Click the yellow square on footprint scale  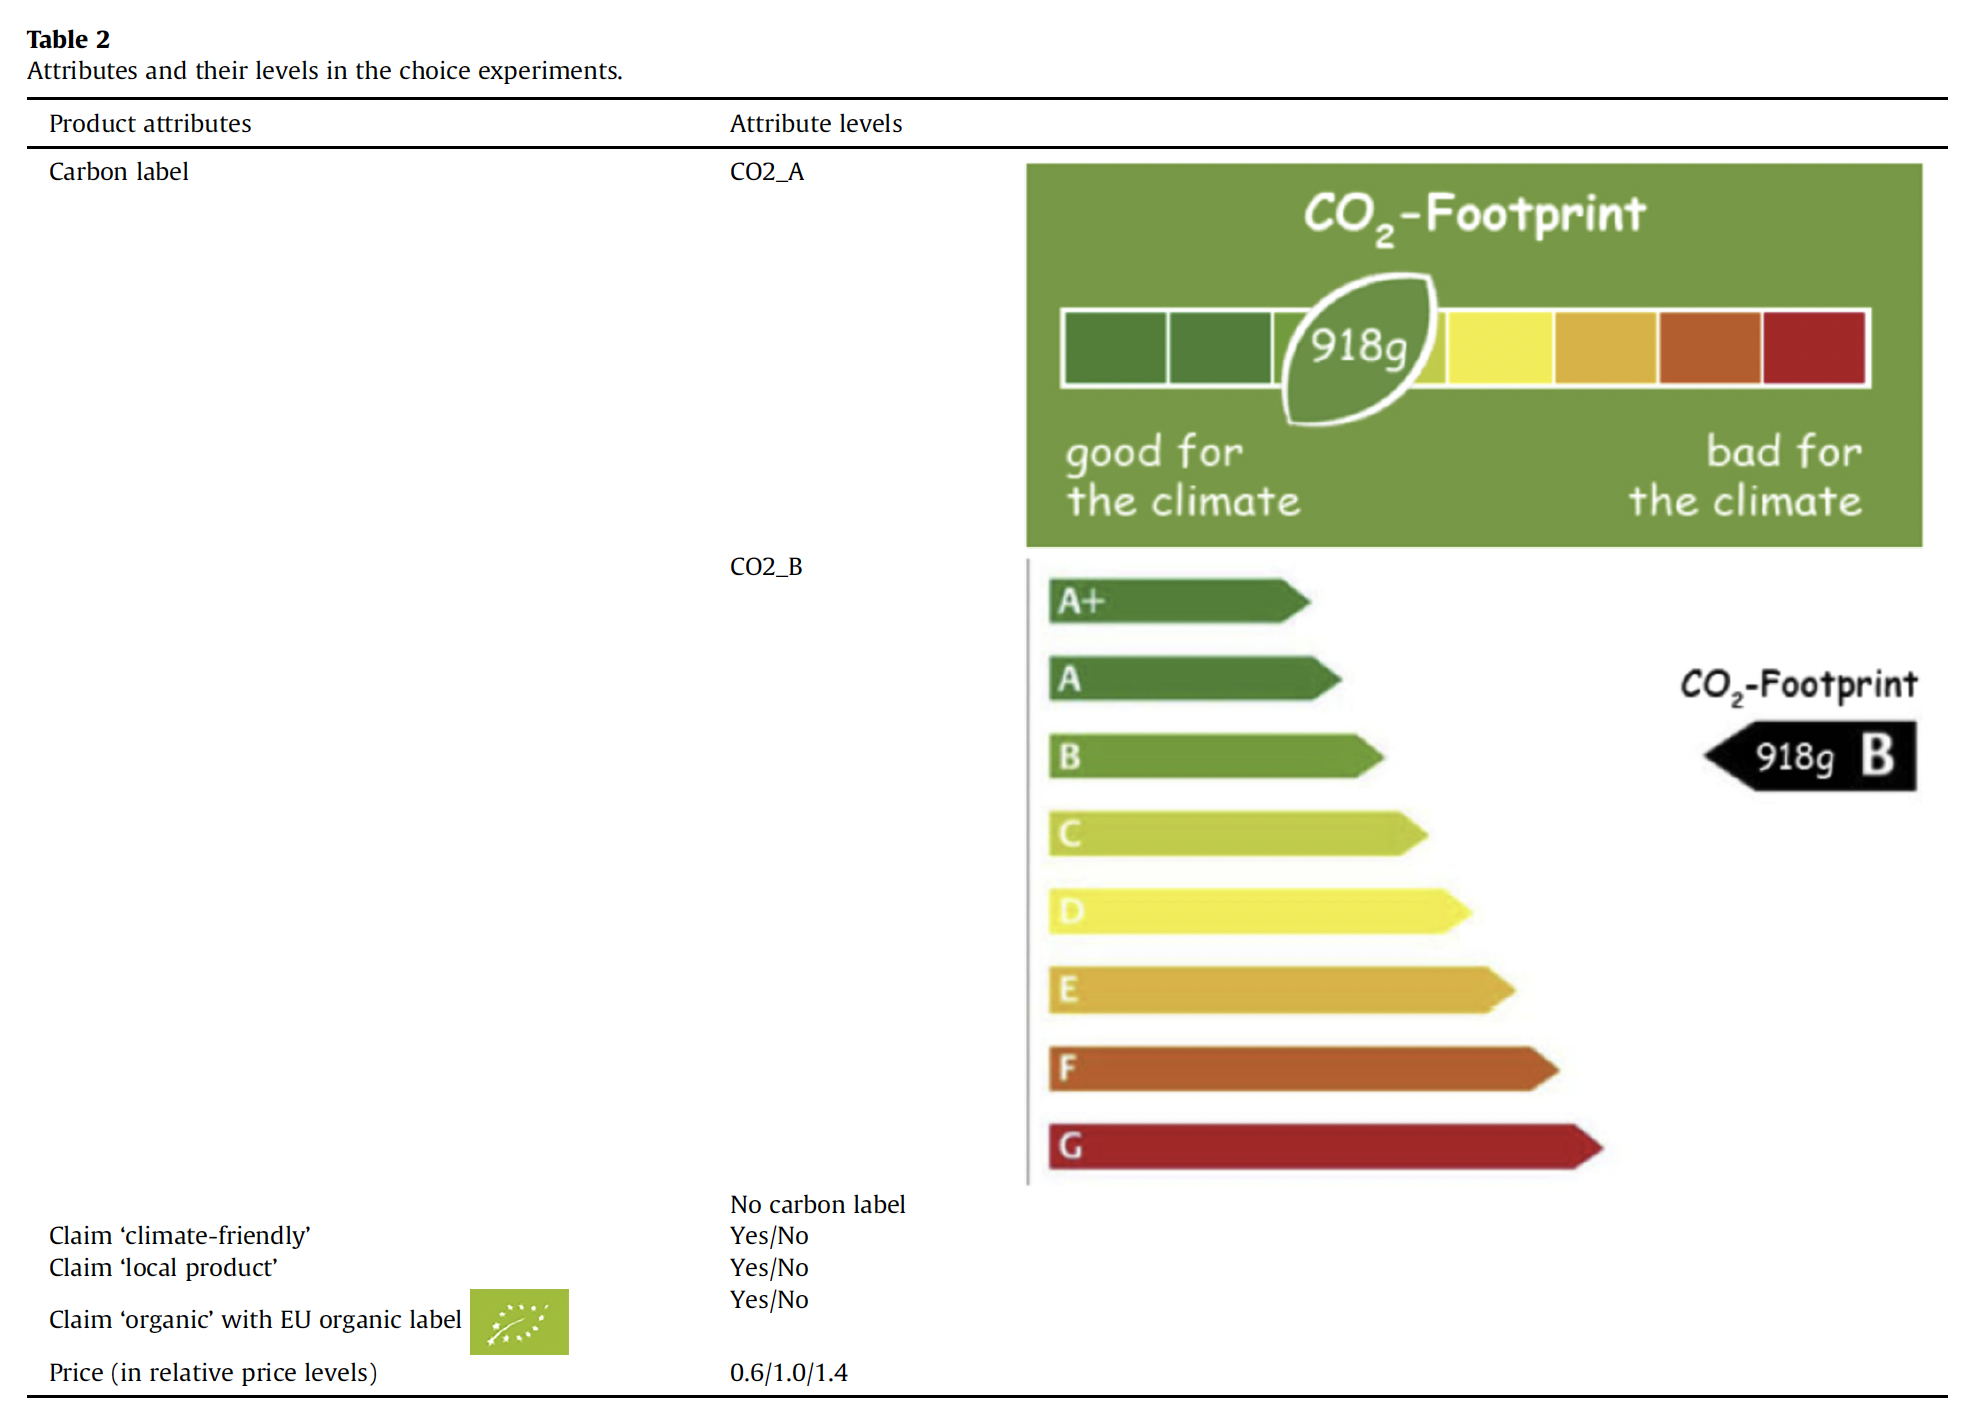(1499, 348)
